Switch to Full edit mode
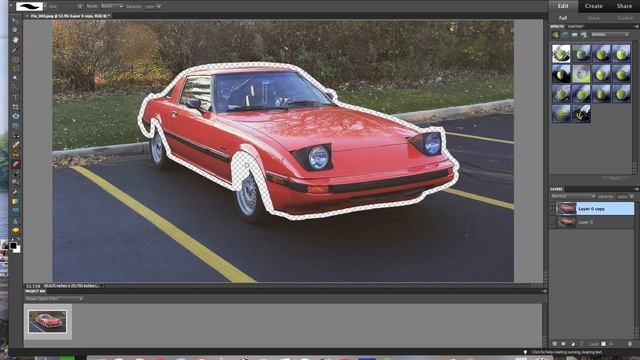The image size is (640, 360). point(563,18)
